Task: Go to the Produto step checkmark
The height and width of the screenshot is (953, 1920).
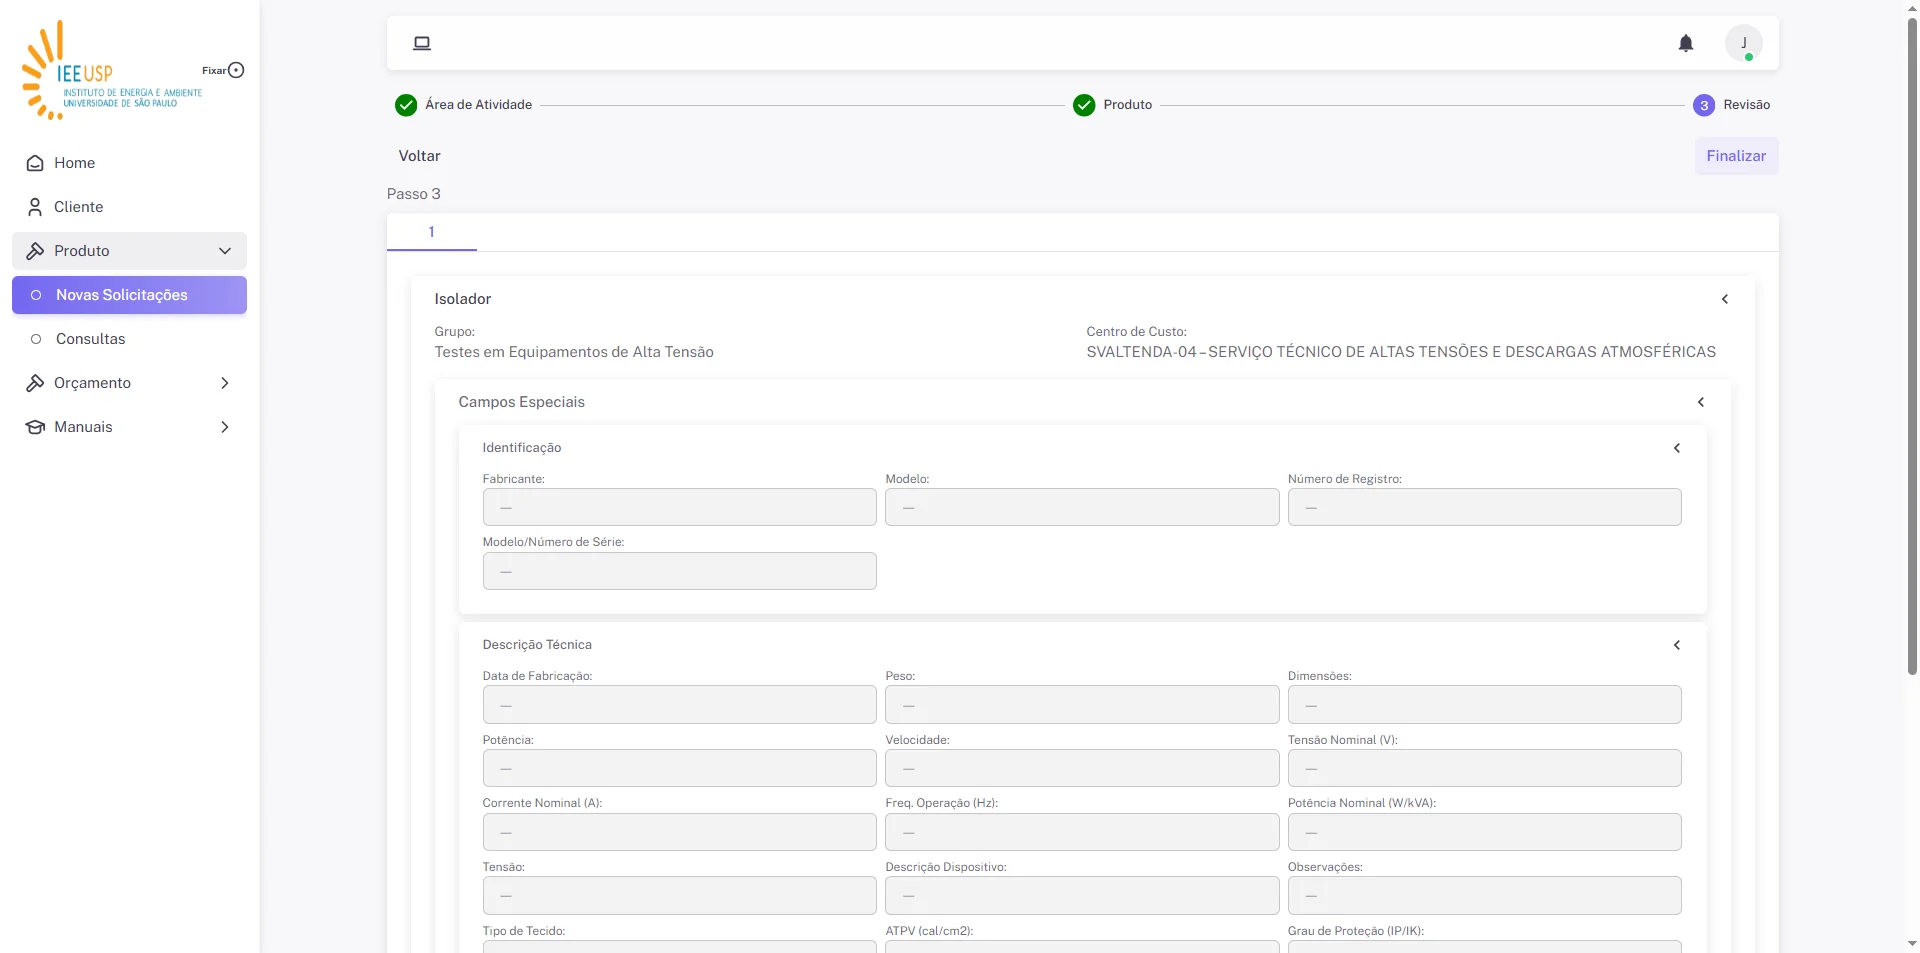Action: tap(1084, 105)
